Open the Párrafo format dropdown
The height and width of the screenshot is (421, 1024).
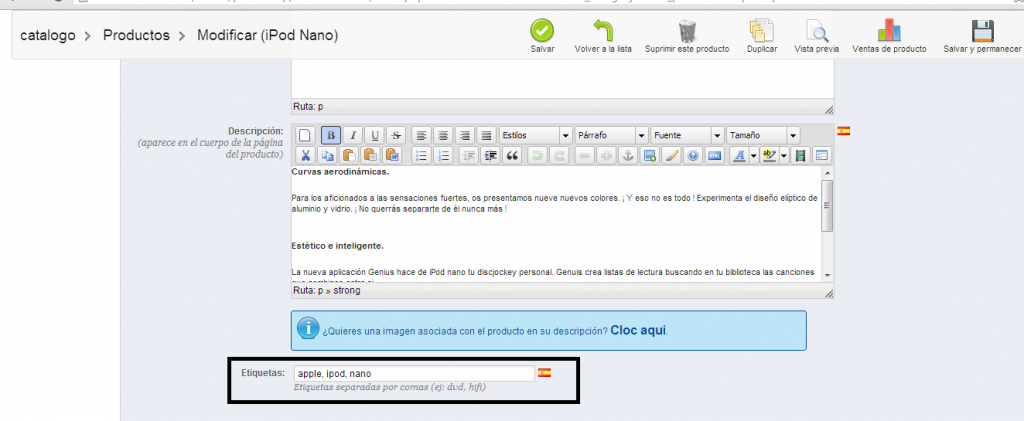(611, 135)
